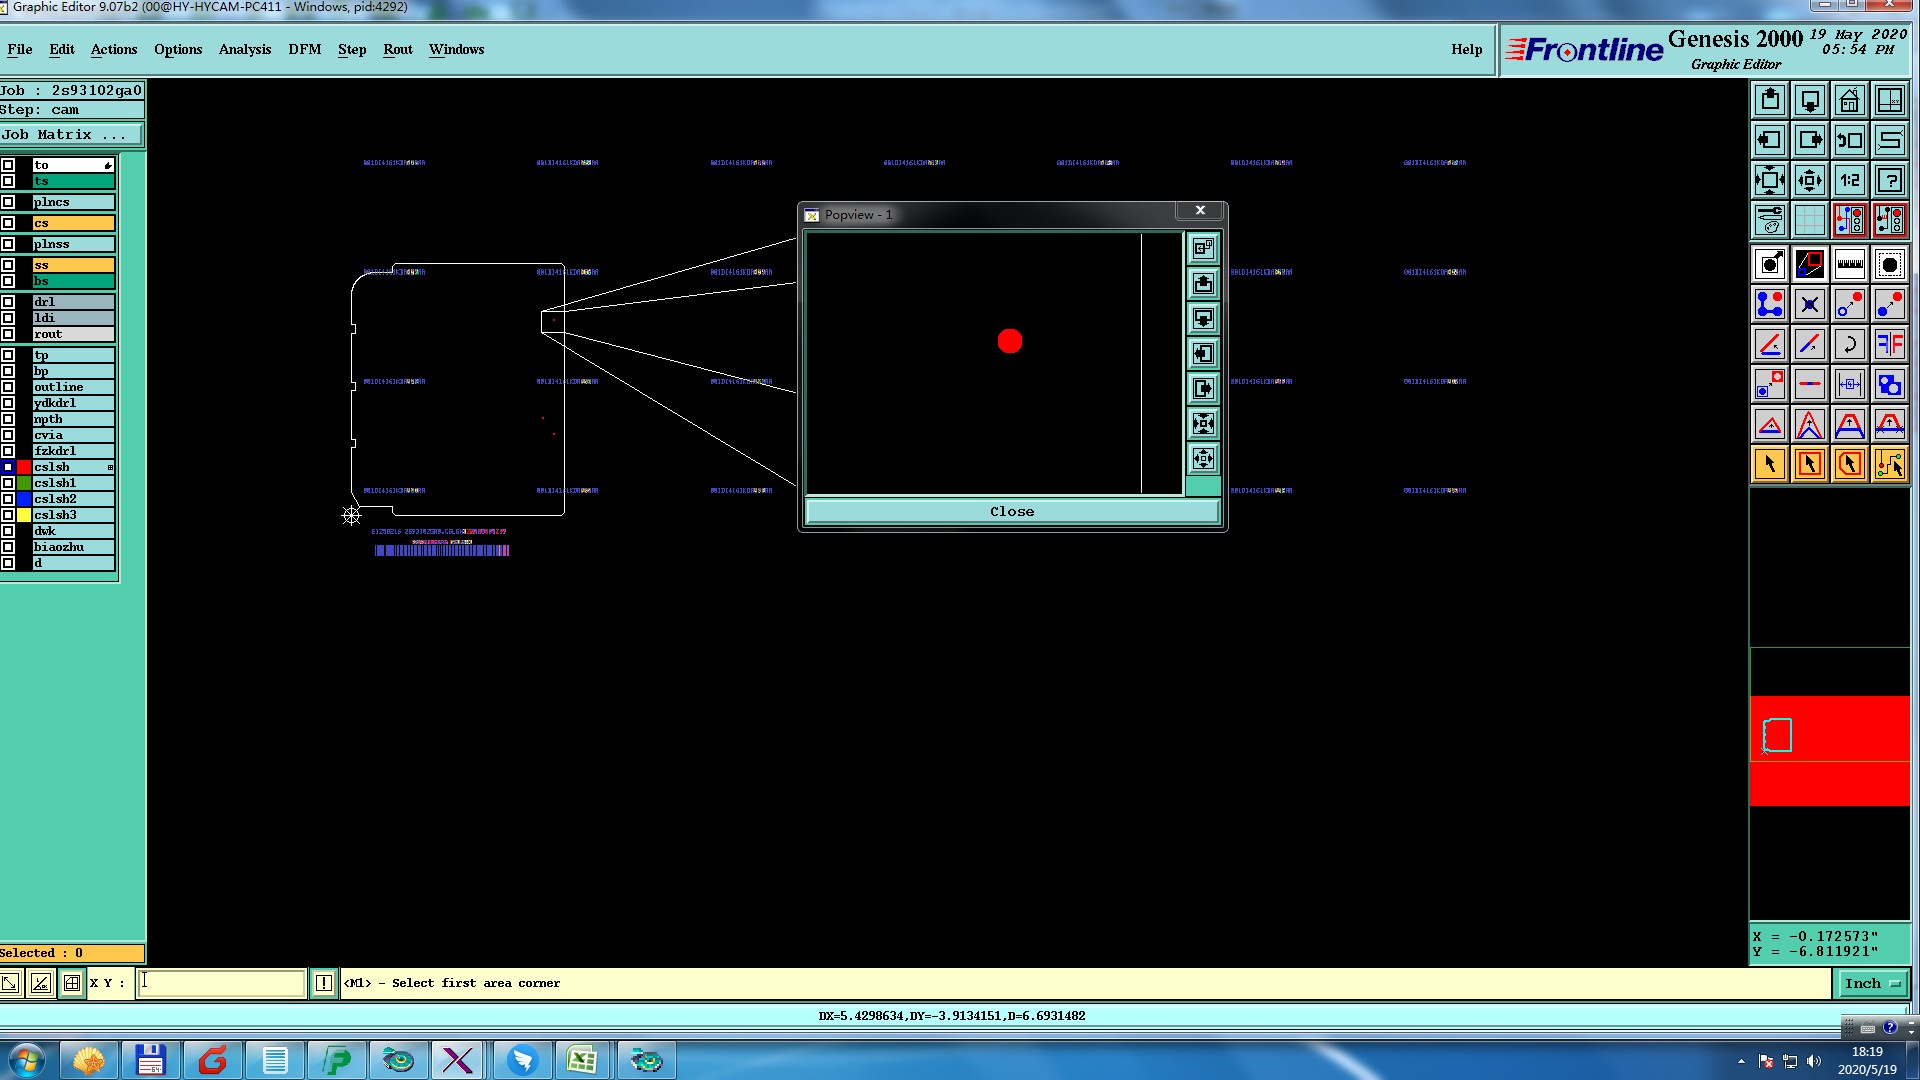Click the rotate arrow tool icon

tap(1849, 345)
